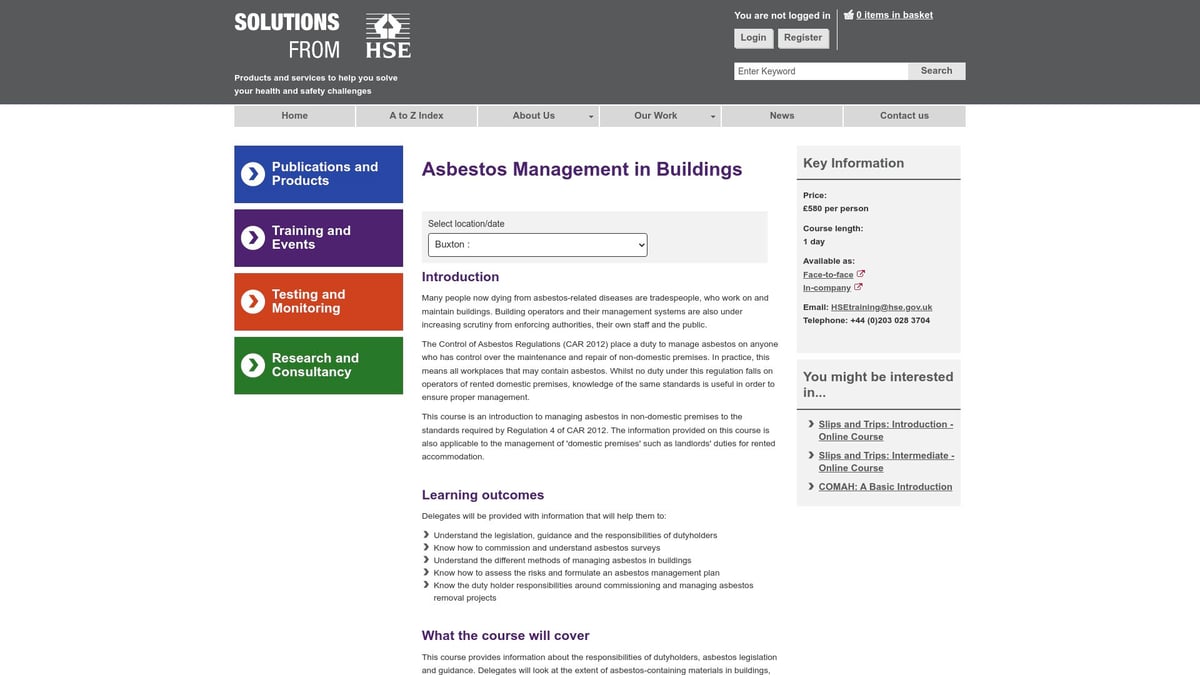The height and width of the screenshot is (675, 1200).
Task: Click the chevron next to COMAH link
Action: [810, 487]
